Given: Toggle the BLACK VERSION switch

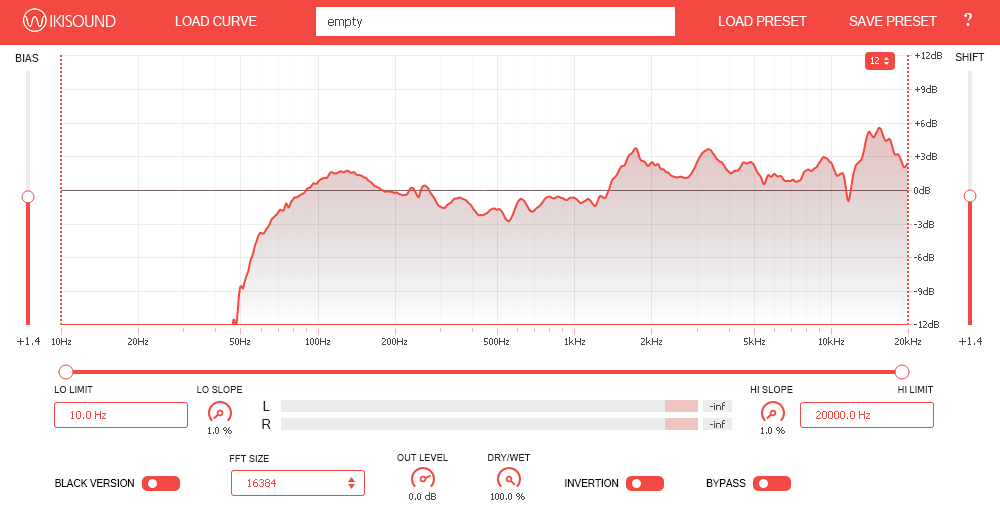Looking at the screenshot, I should click(161, 484).
